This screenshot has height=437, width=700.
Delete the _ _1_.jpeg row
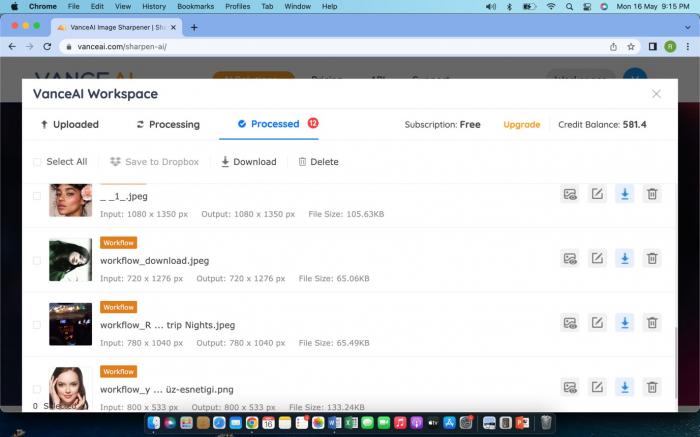pyautogui.click(x=652, y=194)
